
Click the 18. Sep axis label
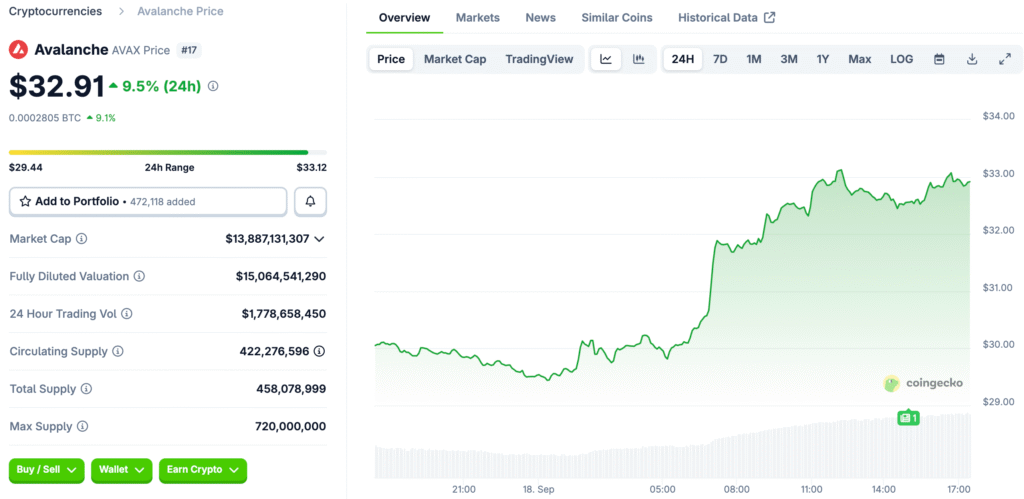click(539, 488)
